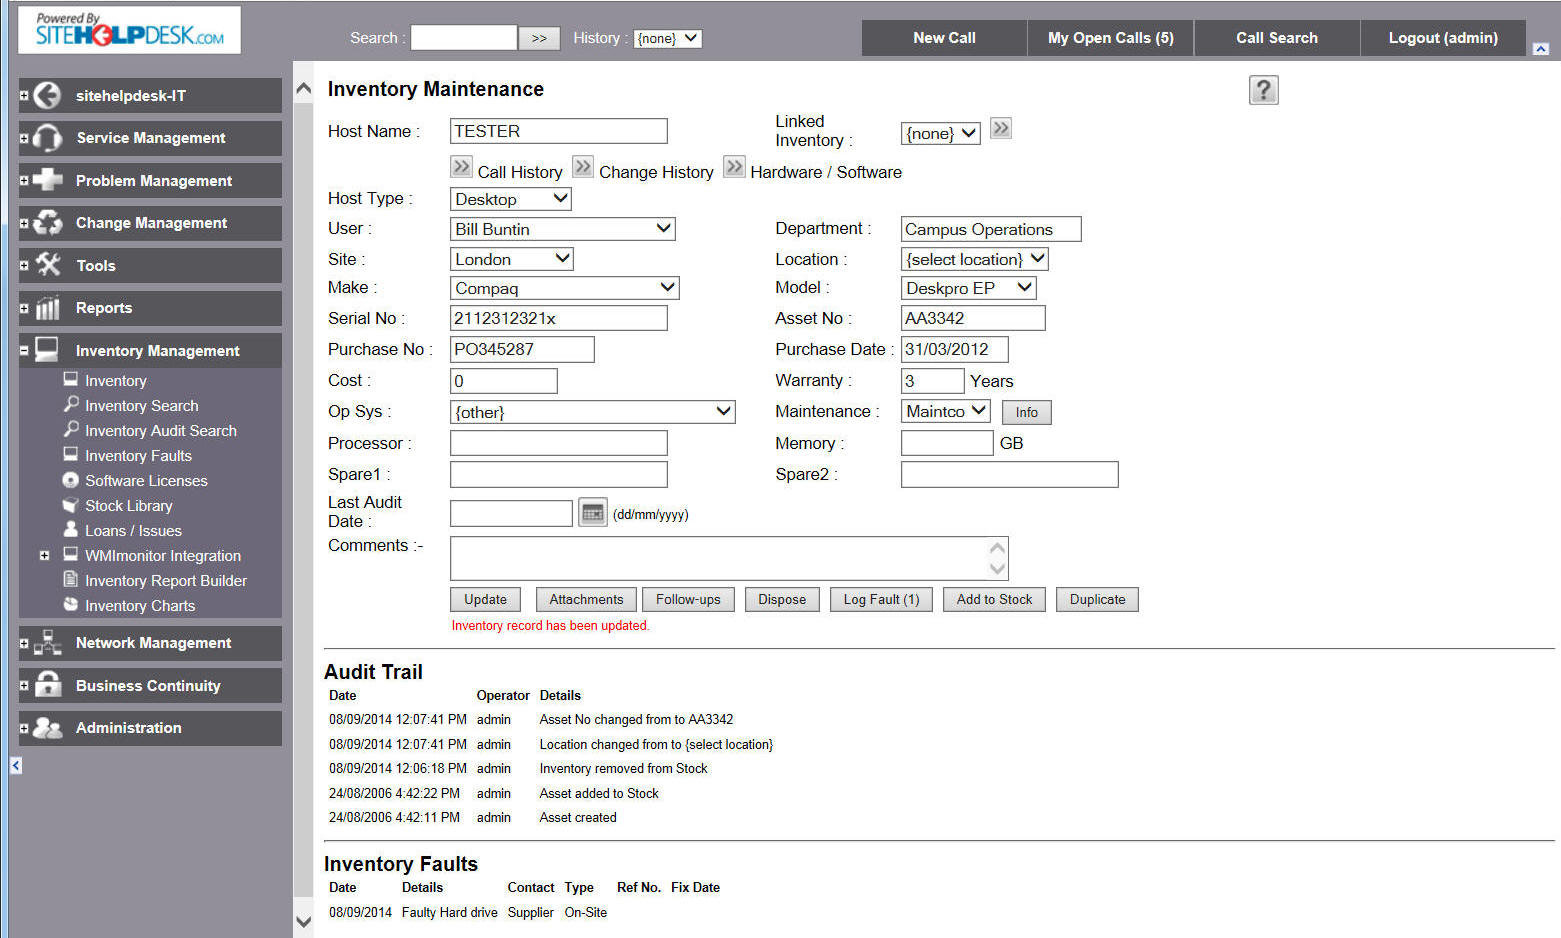Screen dimensions: 1561x938
Task: Open New Call from top menu
Action: click(944, 38)
